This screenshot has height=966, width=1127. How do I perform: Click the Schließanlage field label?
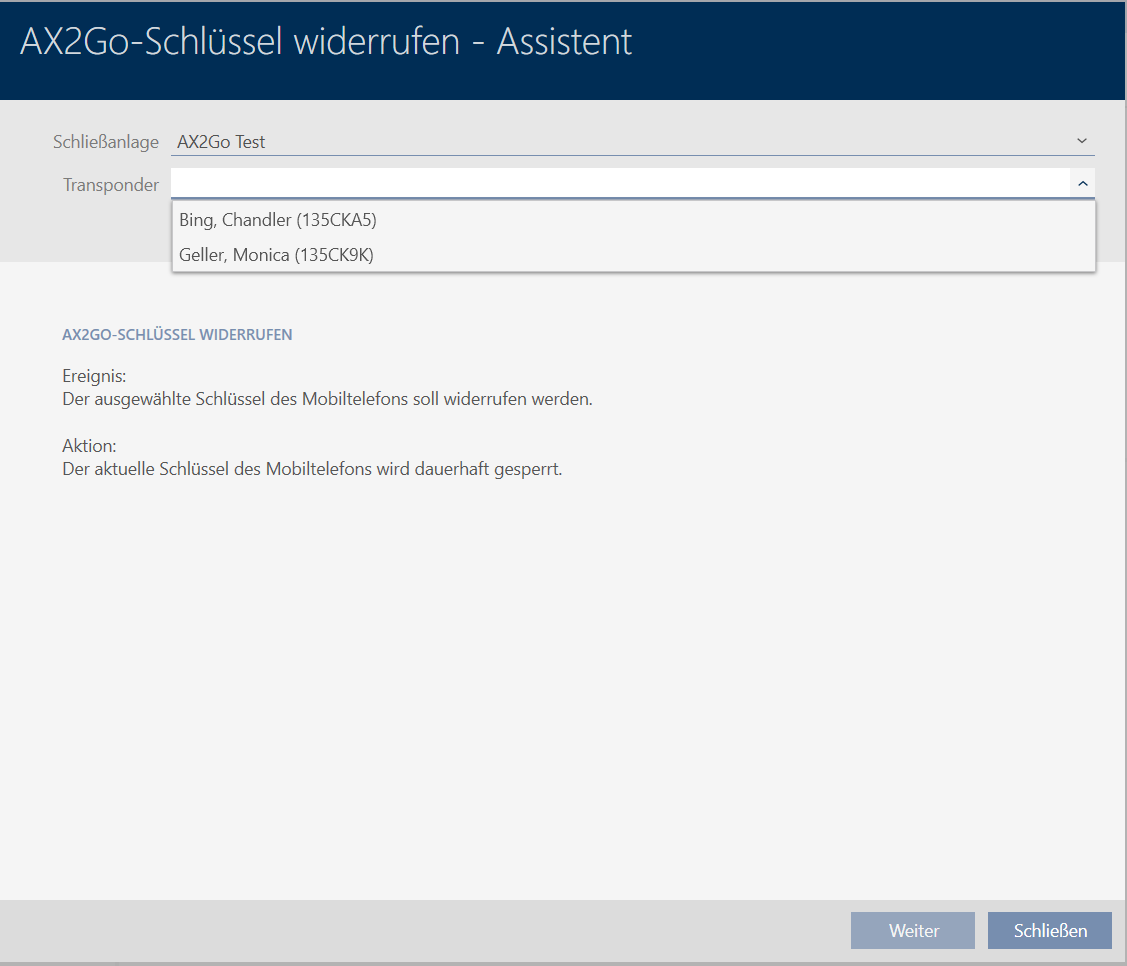(x=106, y=142)
